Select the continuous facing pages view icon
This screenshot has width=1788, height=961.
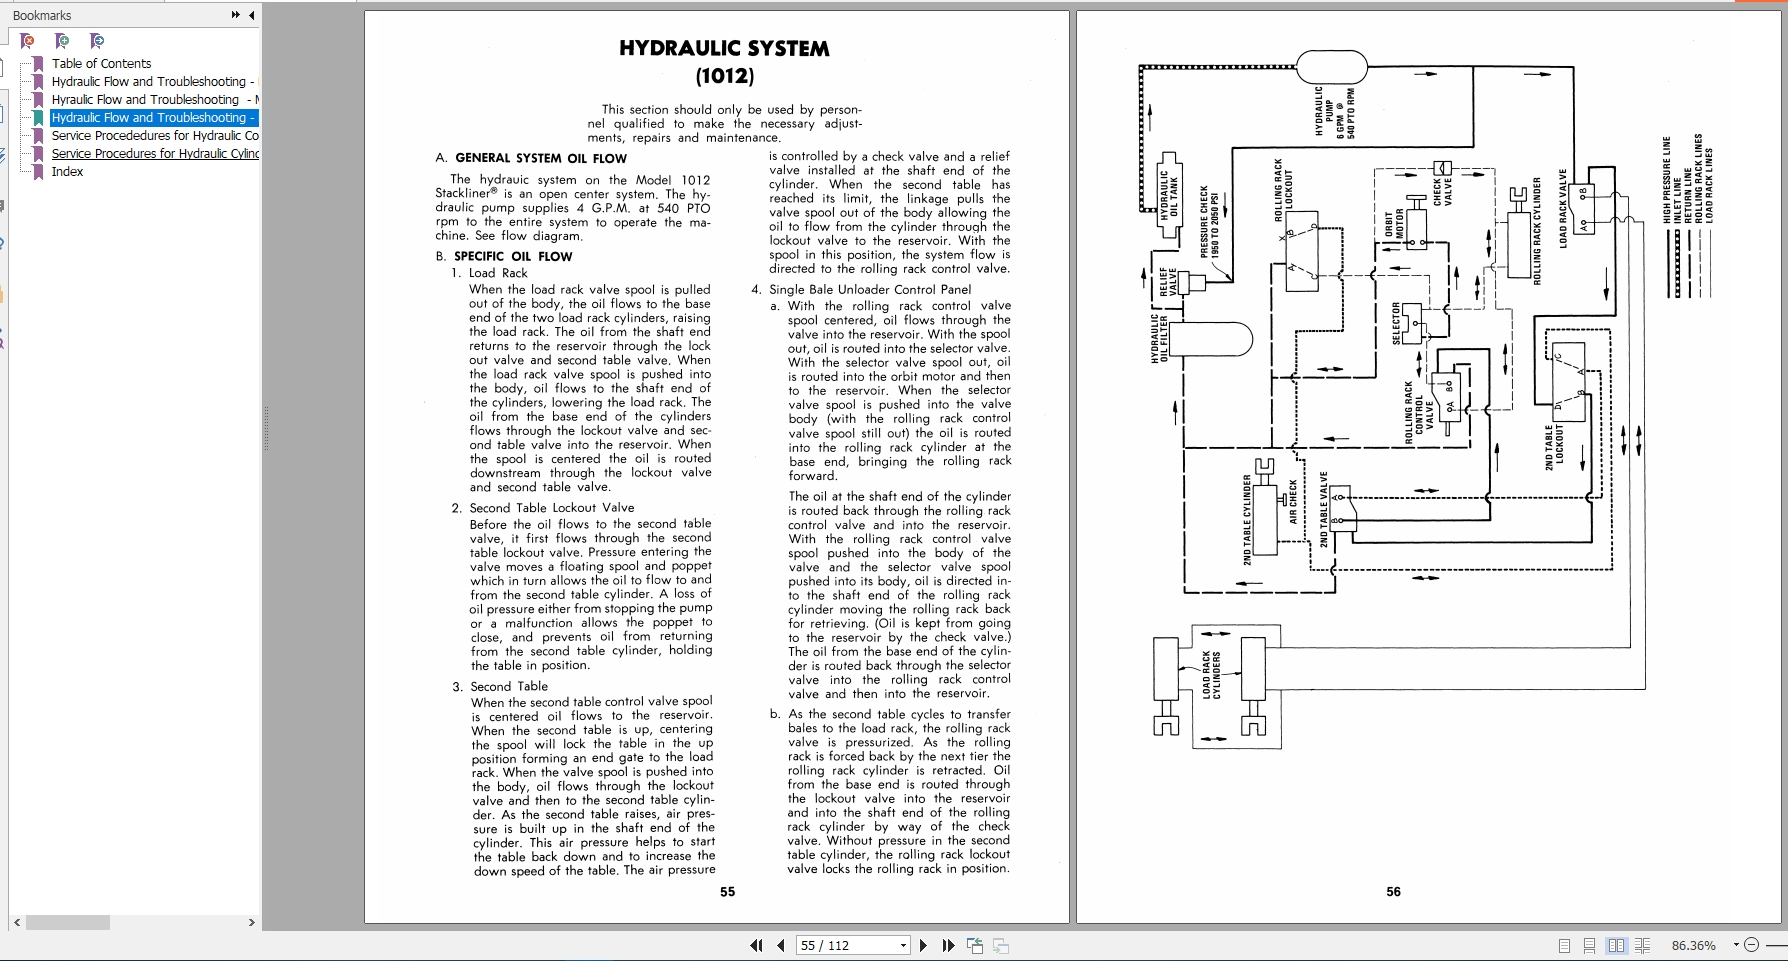click(x=1644, y=945)
